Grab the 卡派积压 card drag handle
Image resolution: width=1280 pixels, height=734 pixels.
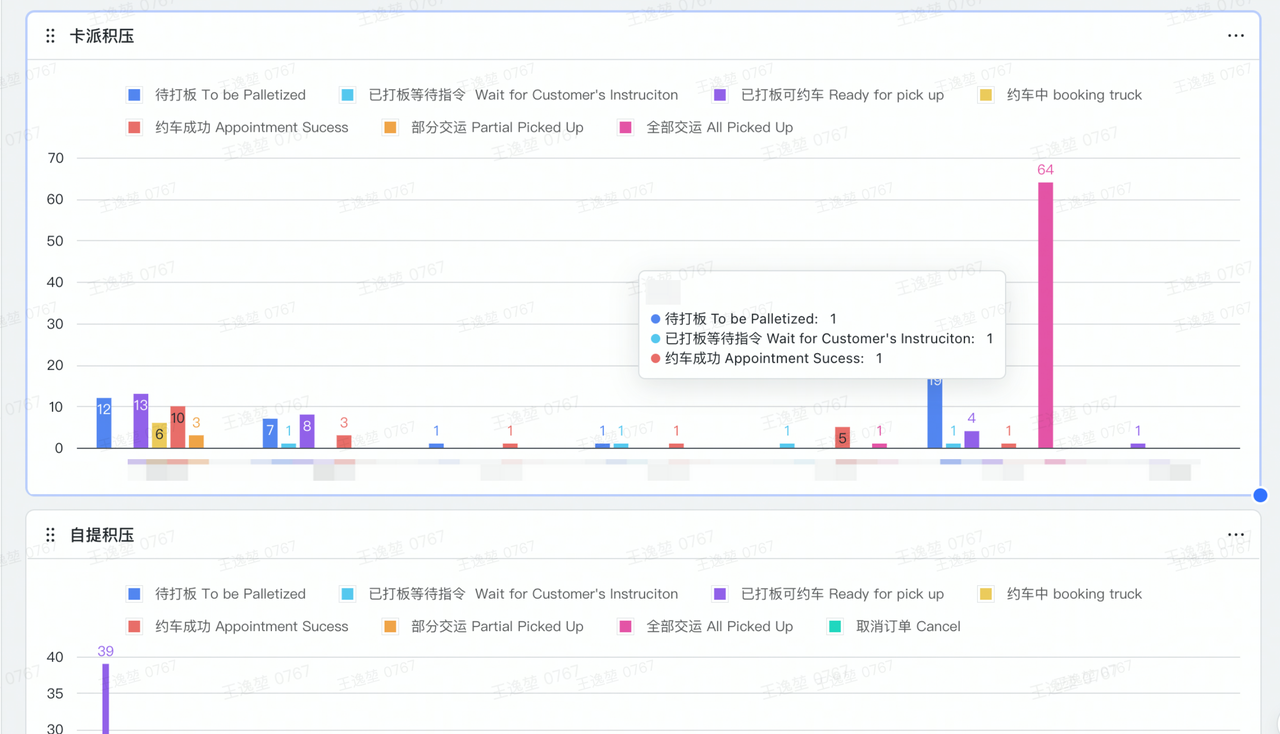click(x=50, y=36)
